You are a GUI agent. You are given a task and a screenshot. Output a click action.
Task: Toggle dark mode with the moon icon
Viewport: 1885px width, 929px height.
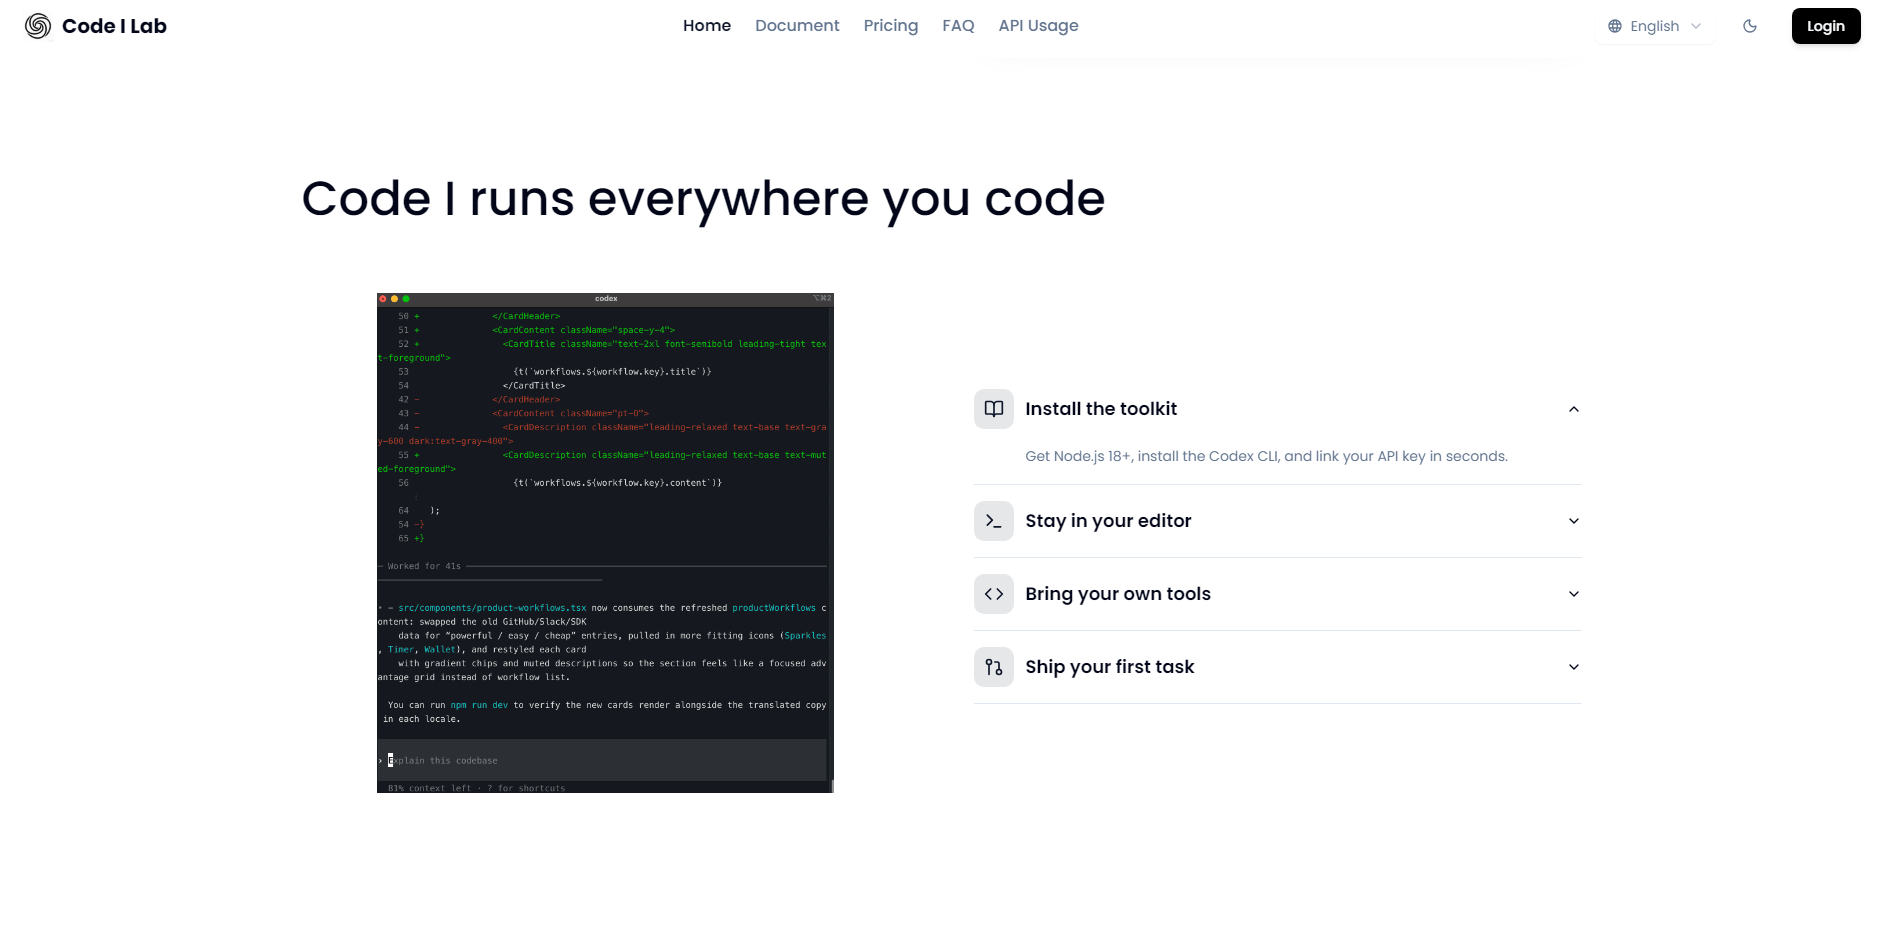pos(1750,26)
